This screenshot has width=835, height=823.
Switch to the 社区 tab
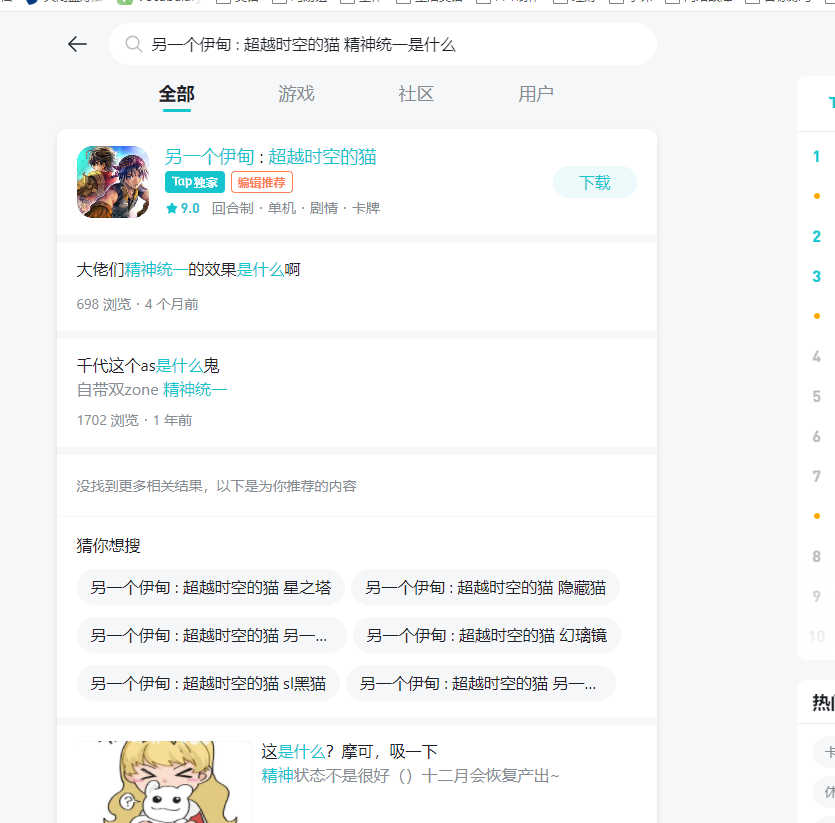coord(416,94)
